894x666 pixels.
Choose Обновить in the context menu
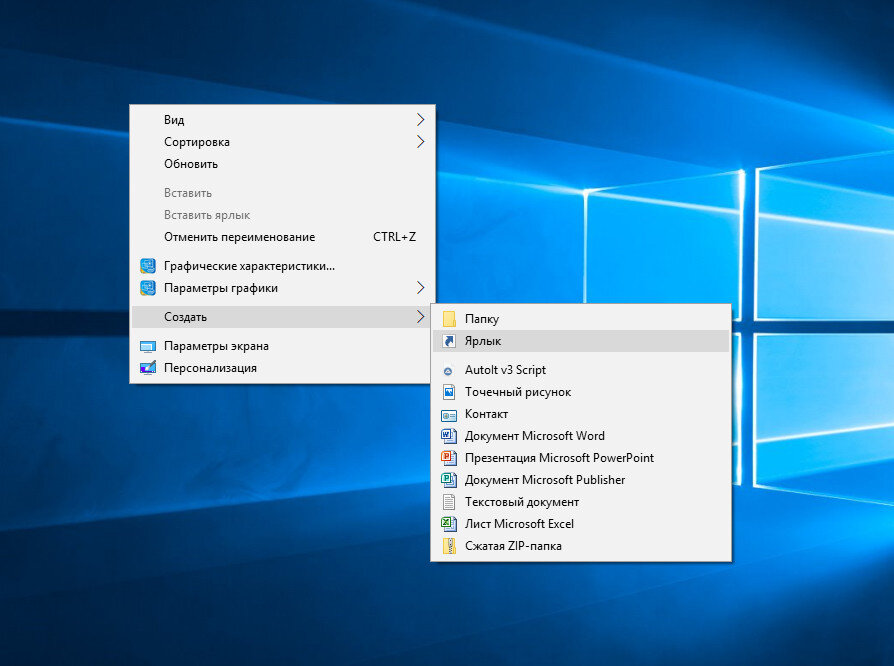(283, 164)
